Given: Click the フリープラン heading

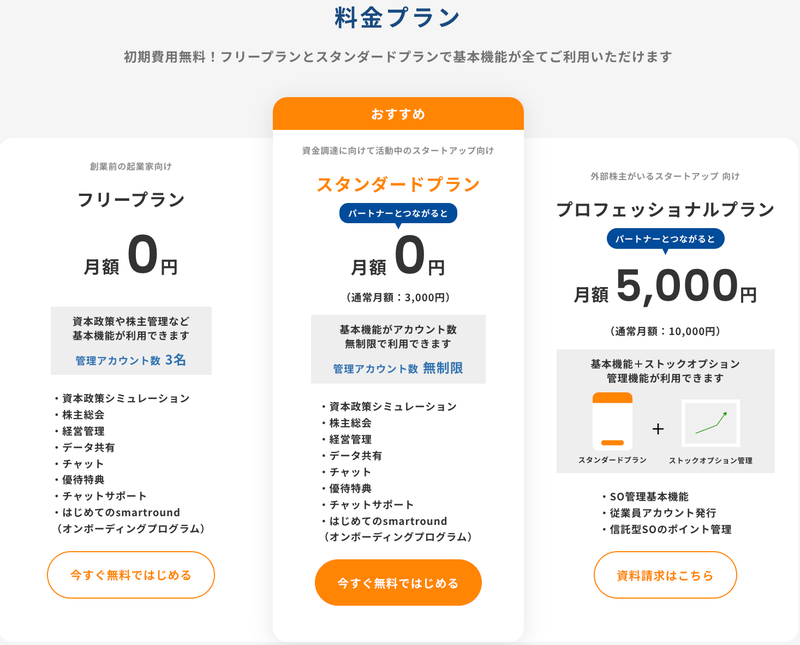Looking at the screenshot, I should pyautogui.click(x=131, y=200).
